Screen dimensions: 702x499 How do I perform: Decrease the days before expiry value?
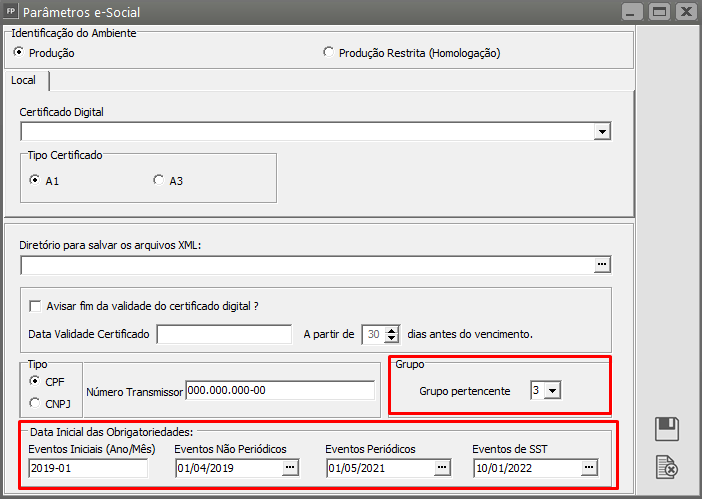(392, 338)
